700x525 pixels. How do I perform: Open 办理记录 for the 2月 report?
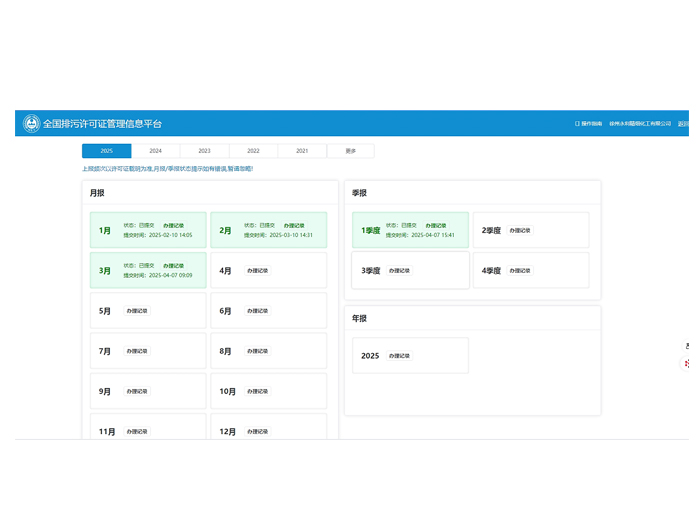point(294,226)
